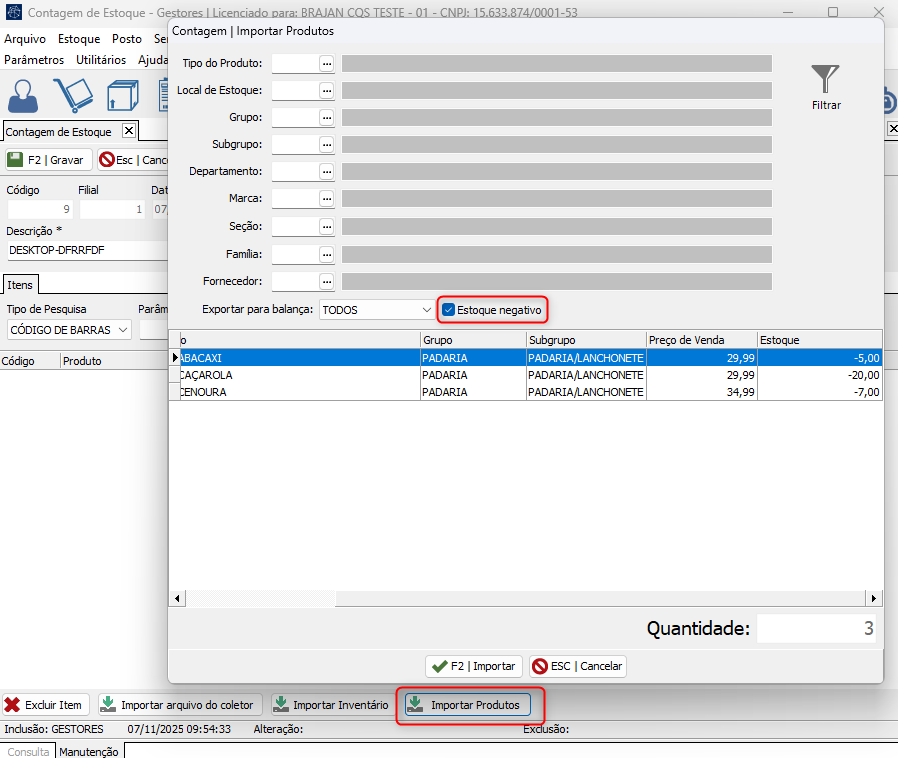Expand the Exportar para balança dropdown
Screen dimensions: 898x758
(426, 310)
